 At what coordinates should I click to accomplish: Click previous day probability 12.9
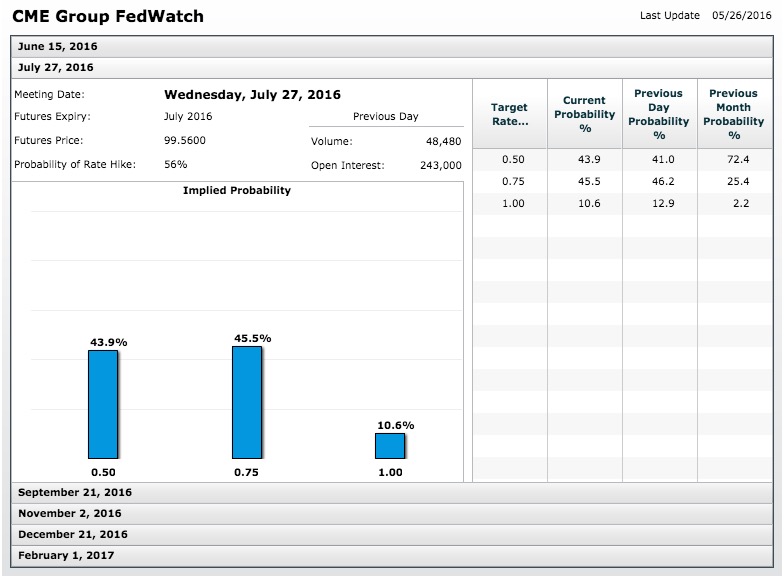coord(663,204)
